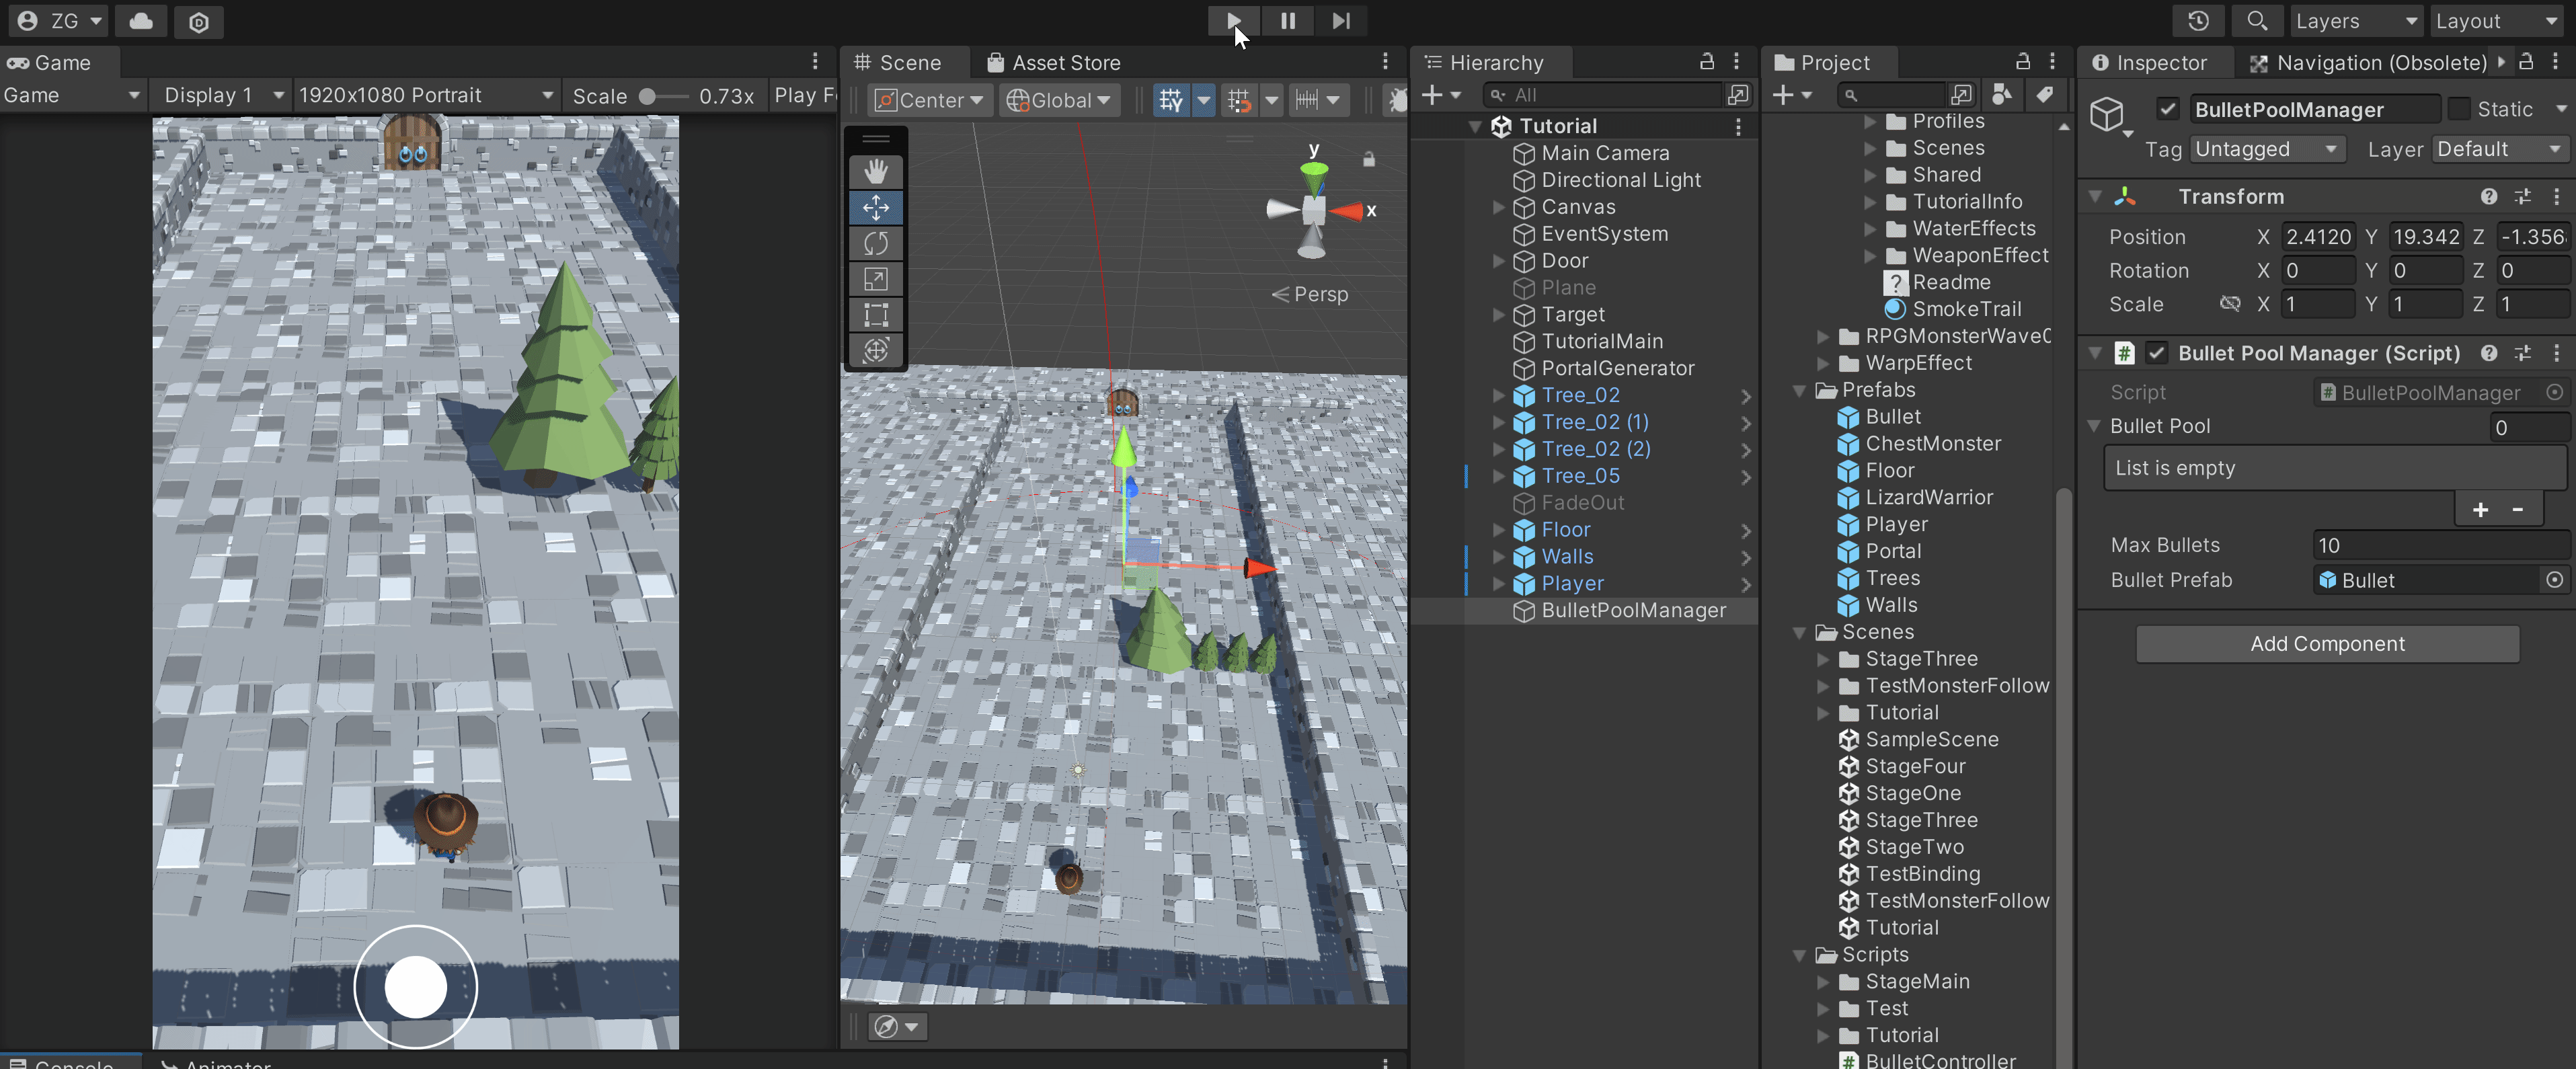Toggle the Static checkbox
This screenshot has height=1069, width=2576.
(x=2459, y=109)
